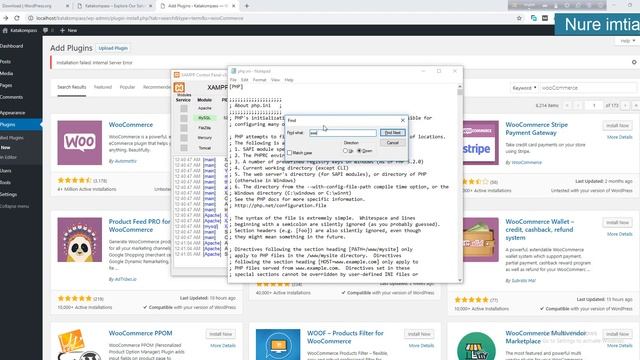
Task: Expand the Help dropdown tab
Action: coord(628,41)
